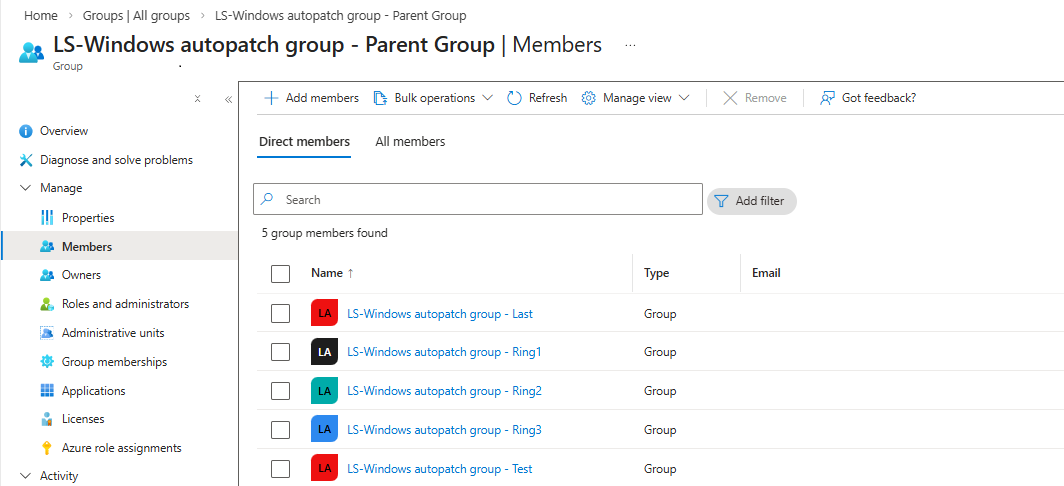Image resolution: width=1064 pixels, height=486 pixels.
Task: Click the funnel icon on Add filter
Action: (x=722, y=201)
